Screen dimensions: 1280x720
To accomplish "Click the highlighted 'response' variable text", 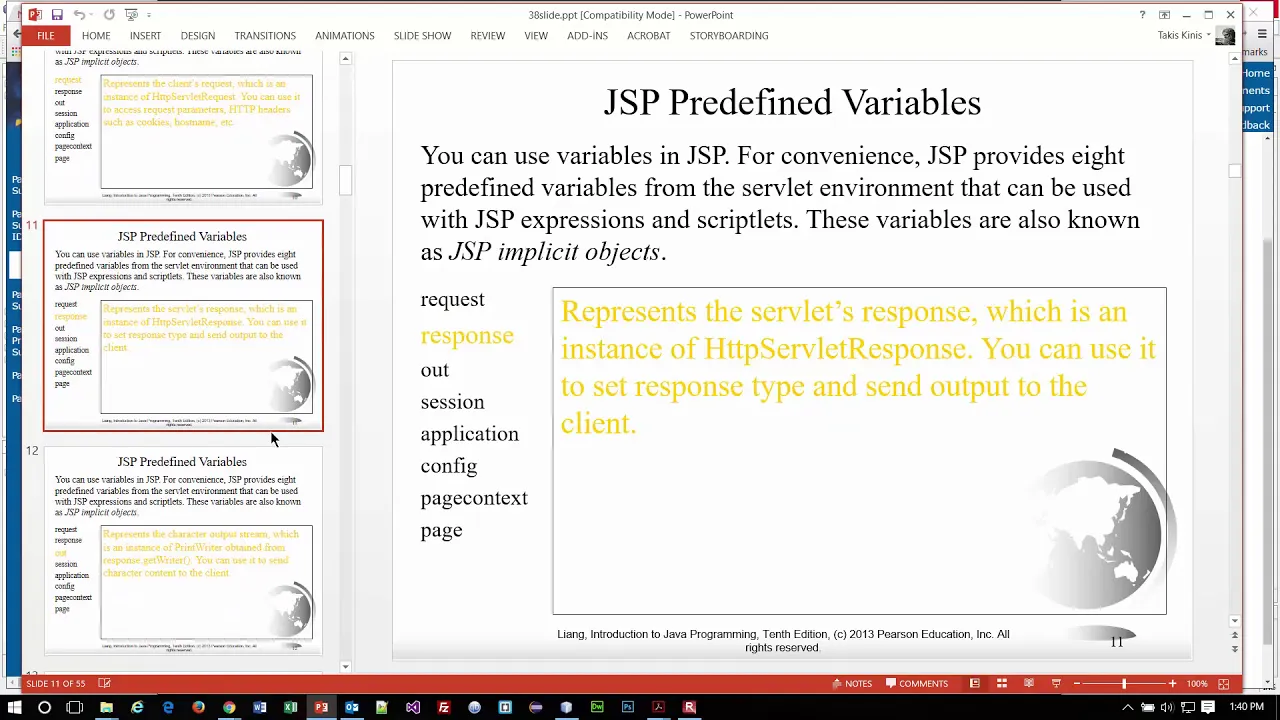I will pos(467,335).
